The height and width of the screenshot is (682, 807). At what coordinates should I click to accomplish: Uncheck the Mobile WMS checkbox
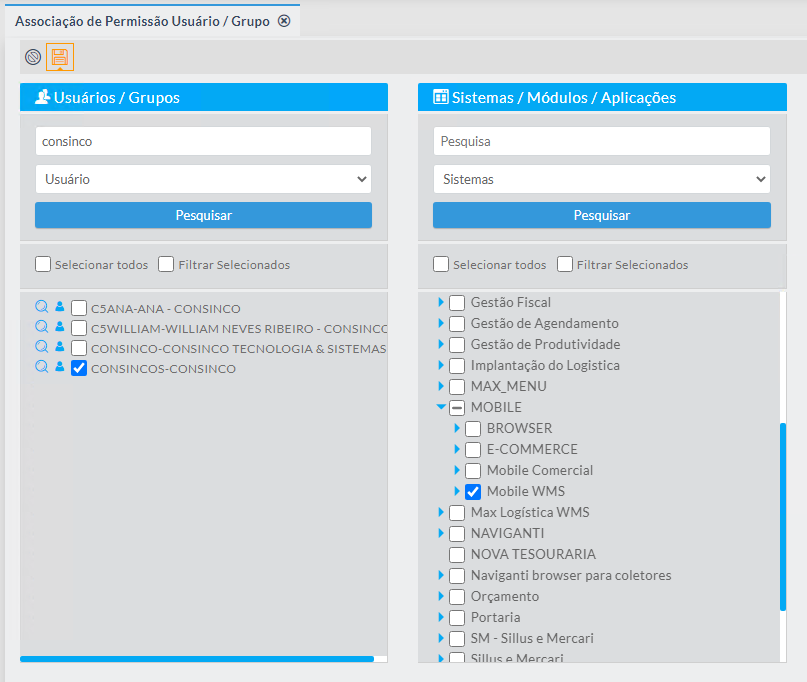(x=473, y=492)
